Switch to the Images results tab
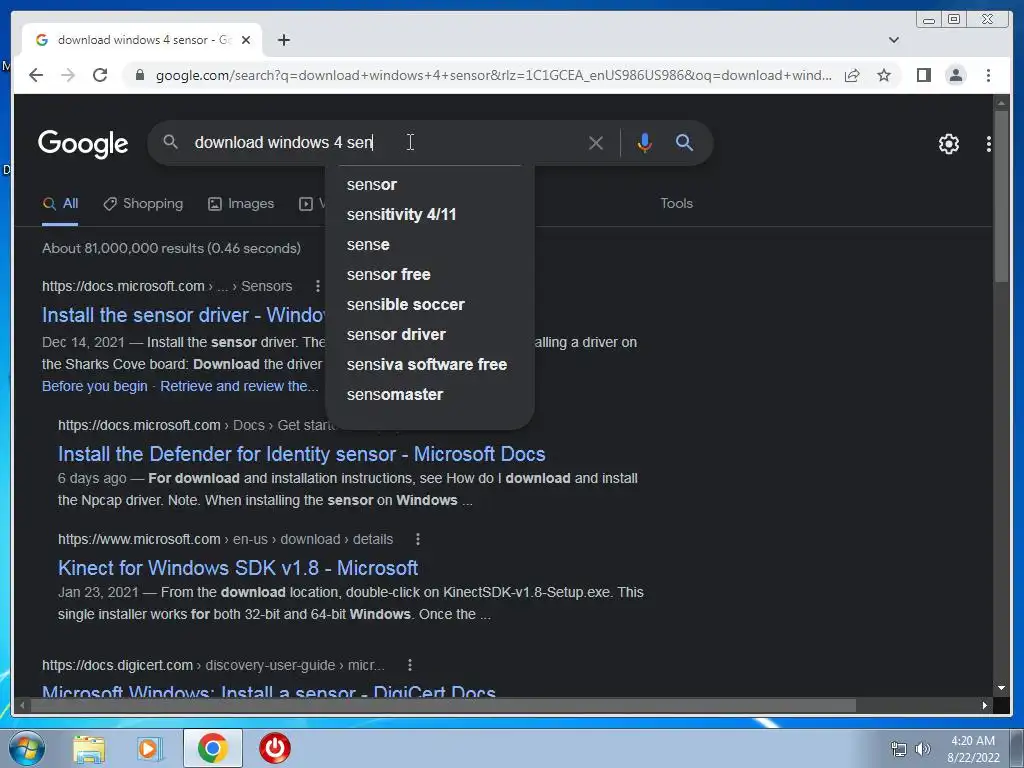 pos(241,204)
